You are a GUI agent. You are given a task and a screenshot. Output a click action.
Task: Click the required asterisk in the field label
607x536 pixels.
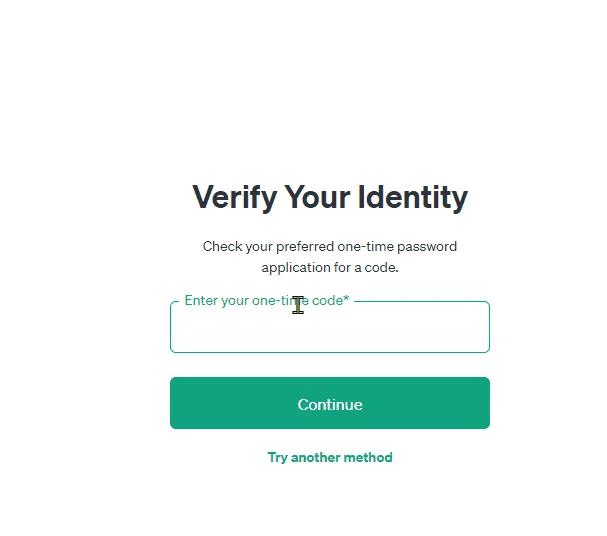pyautogui.click(x=346, y=298)
